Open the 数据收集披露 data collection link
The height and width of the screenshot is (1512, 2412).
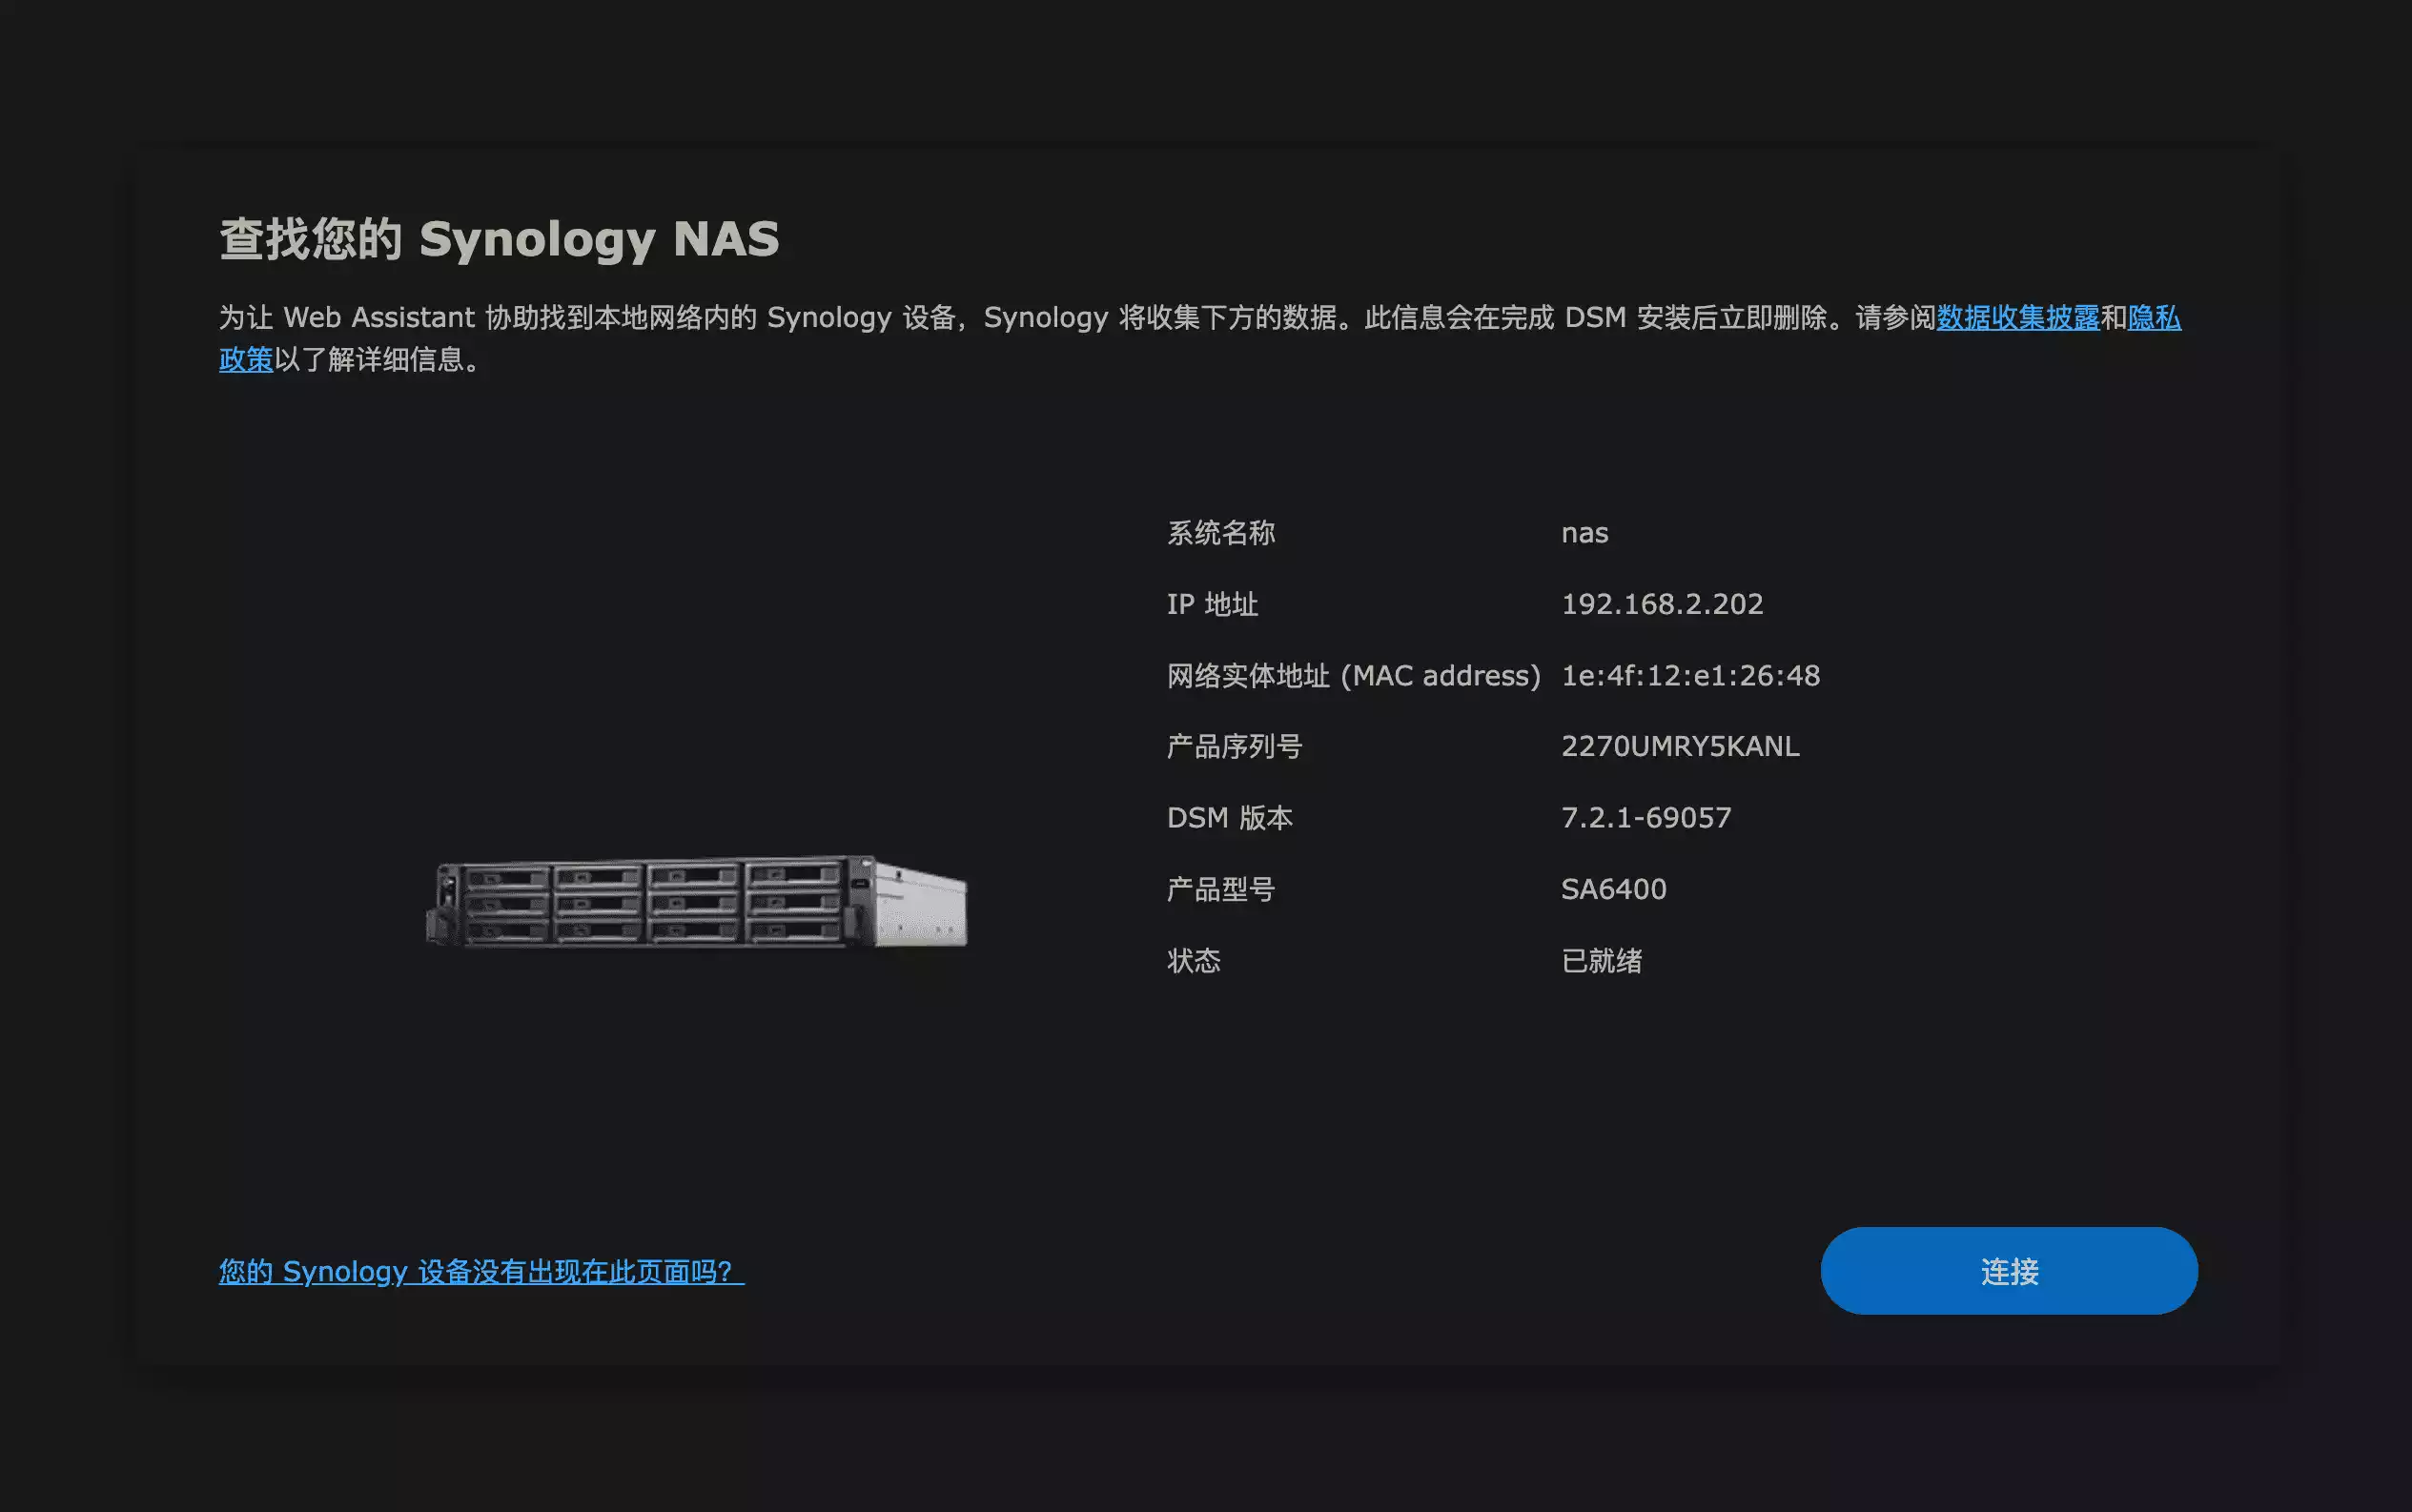pos(2017,318)
